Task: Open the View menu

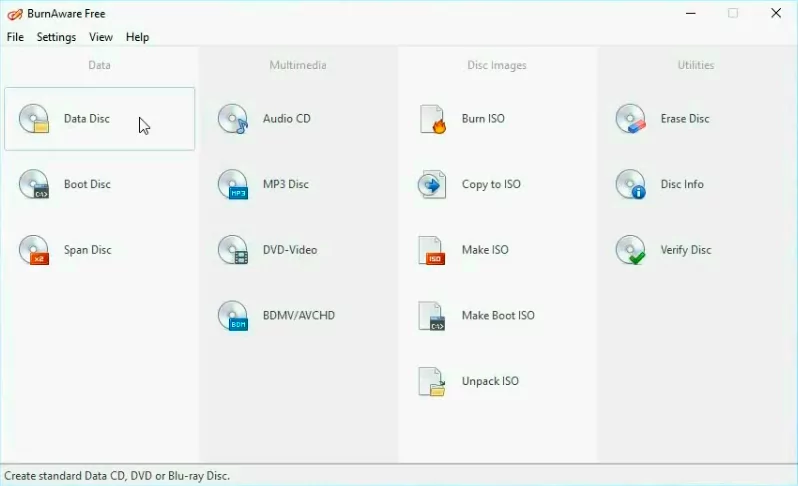Action: tap(101, 37)
